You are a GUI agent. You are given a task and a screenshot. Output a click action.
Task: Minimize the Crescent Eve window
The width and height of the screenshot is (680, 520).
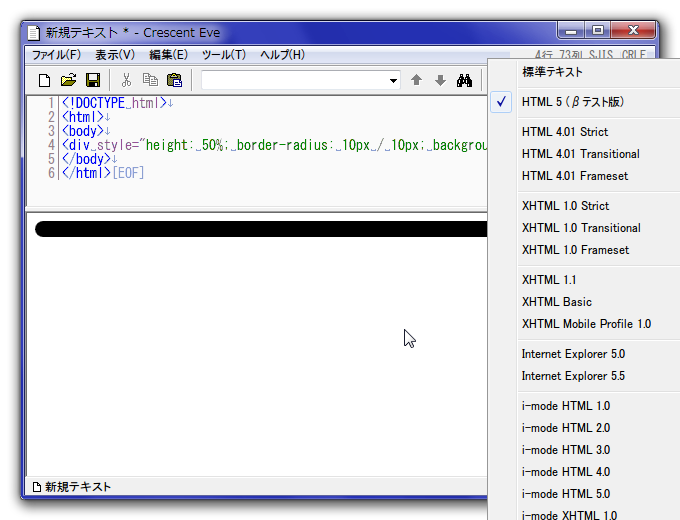(x=571, y=30)
